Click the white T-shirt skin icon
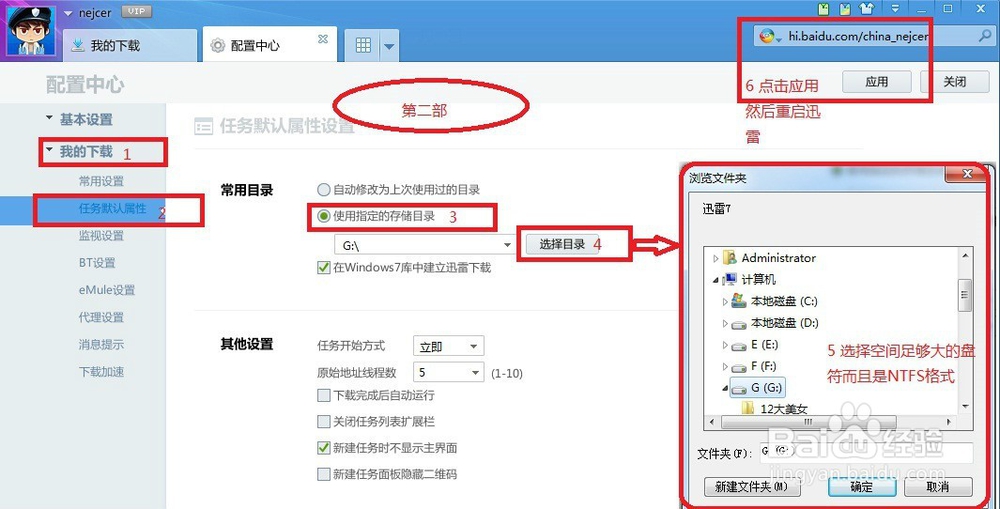 pos(865,9)
